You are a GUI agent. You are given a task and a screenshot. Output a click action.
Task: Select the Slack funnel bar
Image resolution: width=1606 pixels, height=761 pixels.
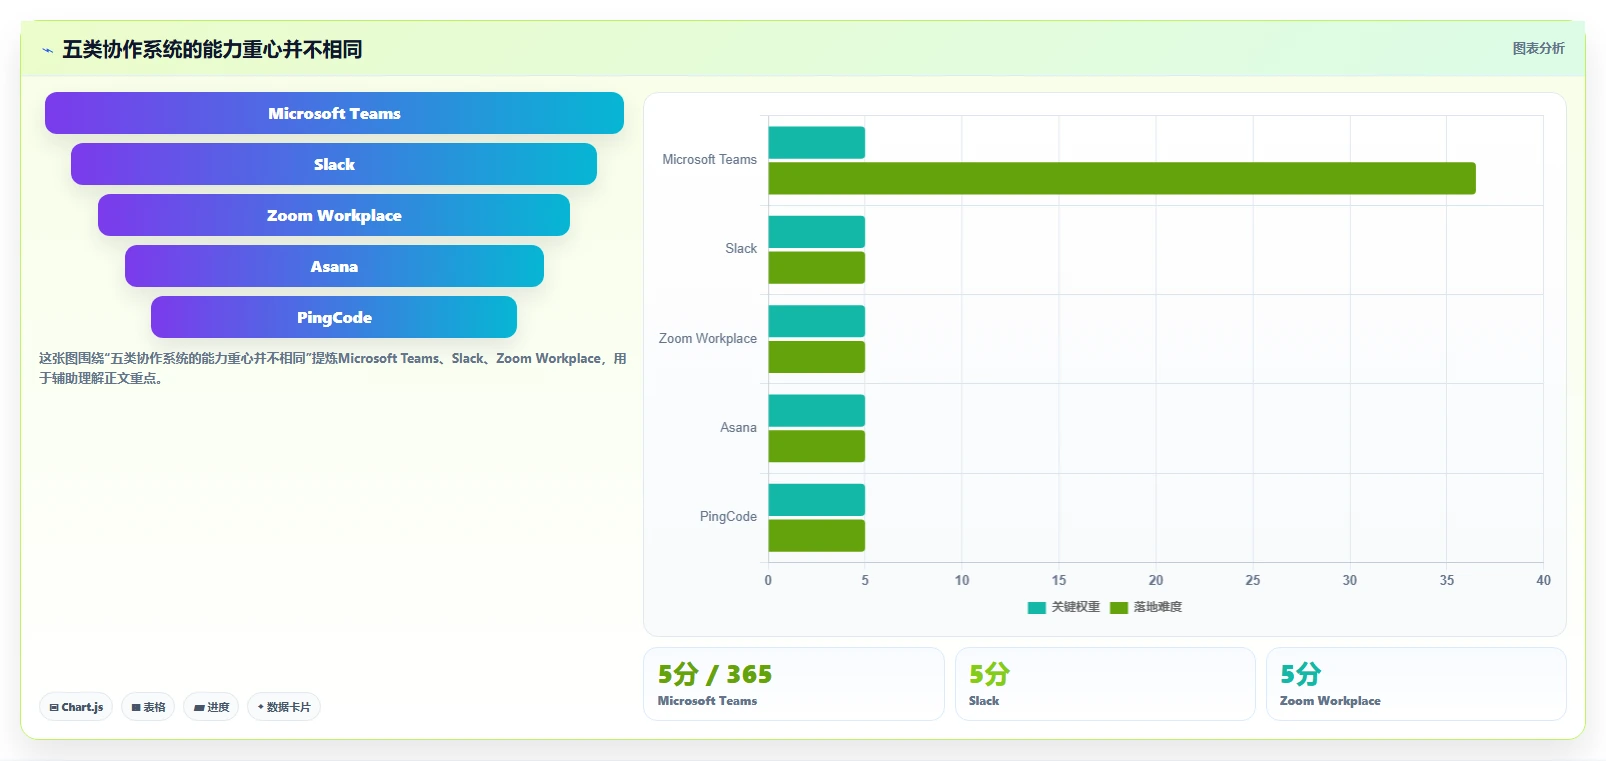click(x=334, y=164)
